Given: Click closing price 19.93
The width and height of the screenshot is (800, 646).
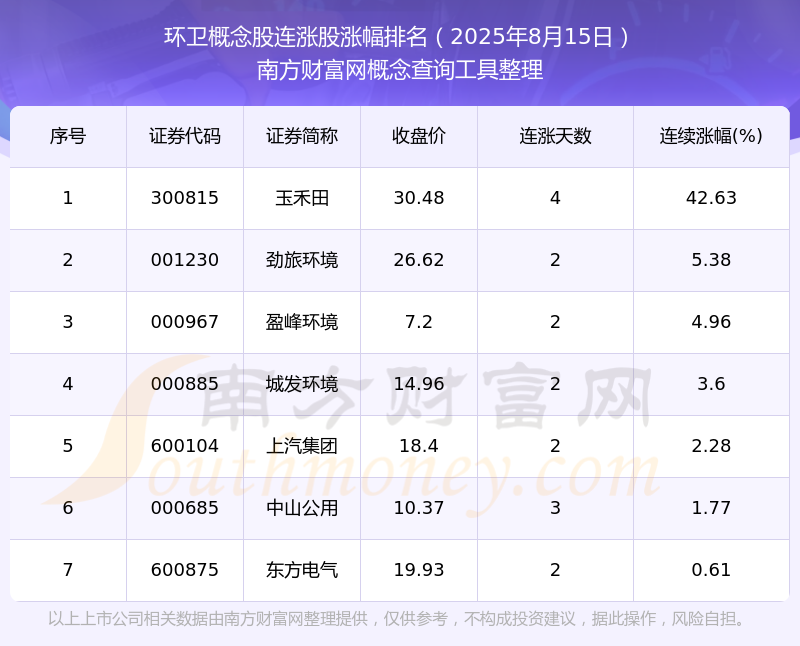Looking at the screenshot, I should pos(418,570).
